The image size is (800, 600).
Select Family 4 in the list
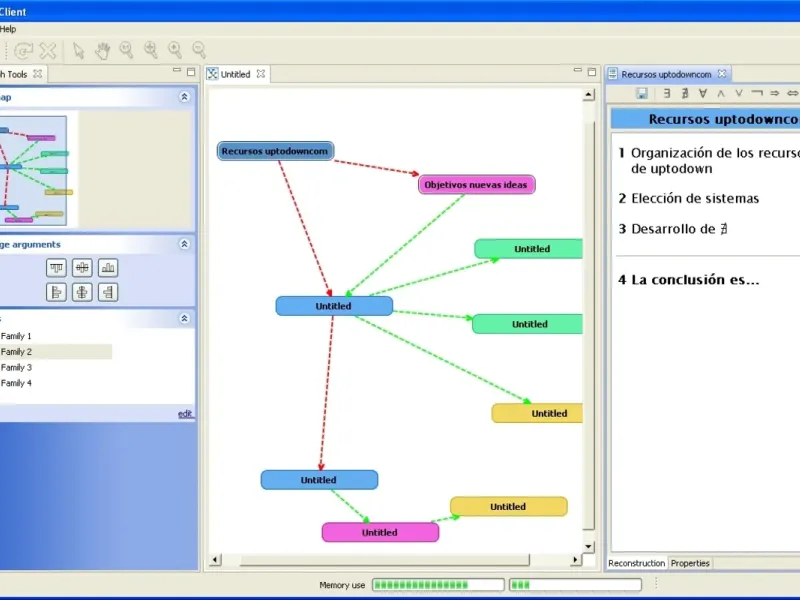16,383
